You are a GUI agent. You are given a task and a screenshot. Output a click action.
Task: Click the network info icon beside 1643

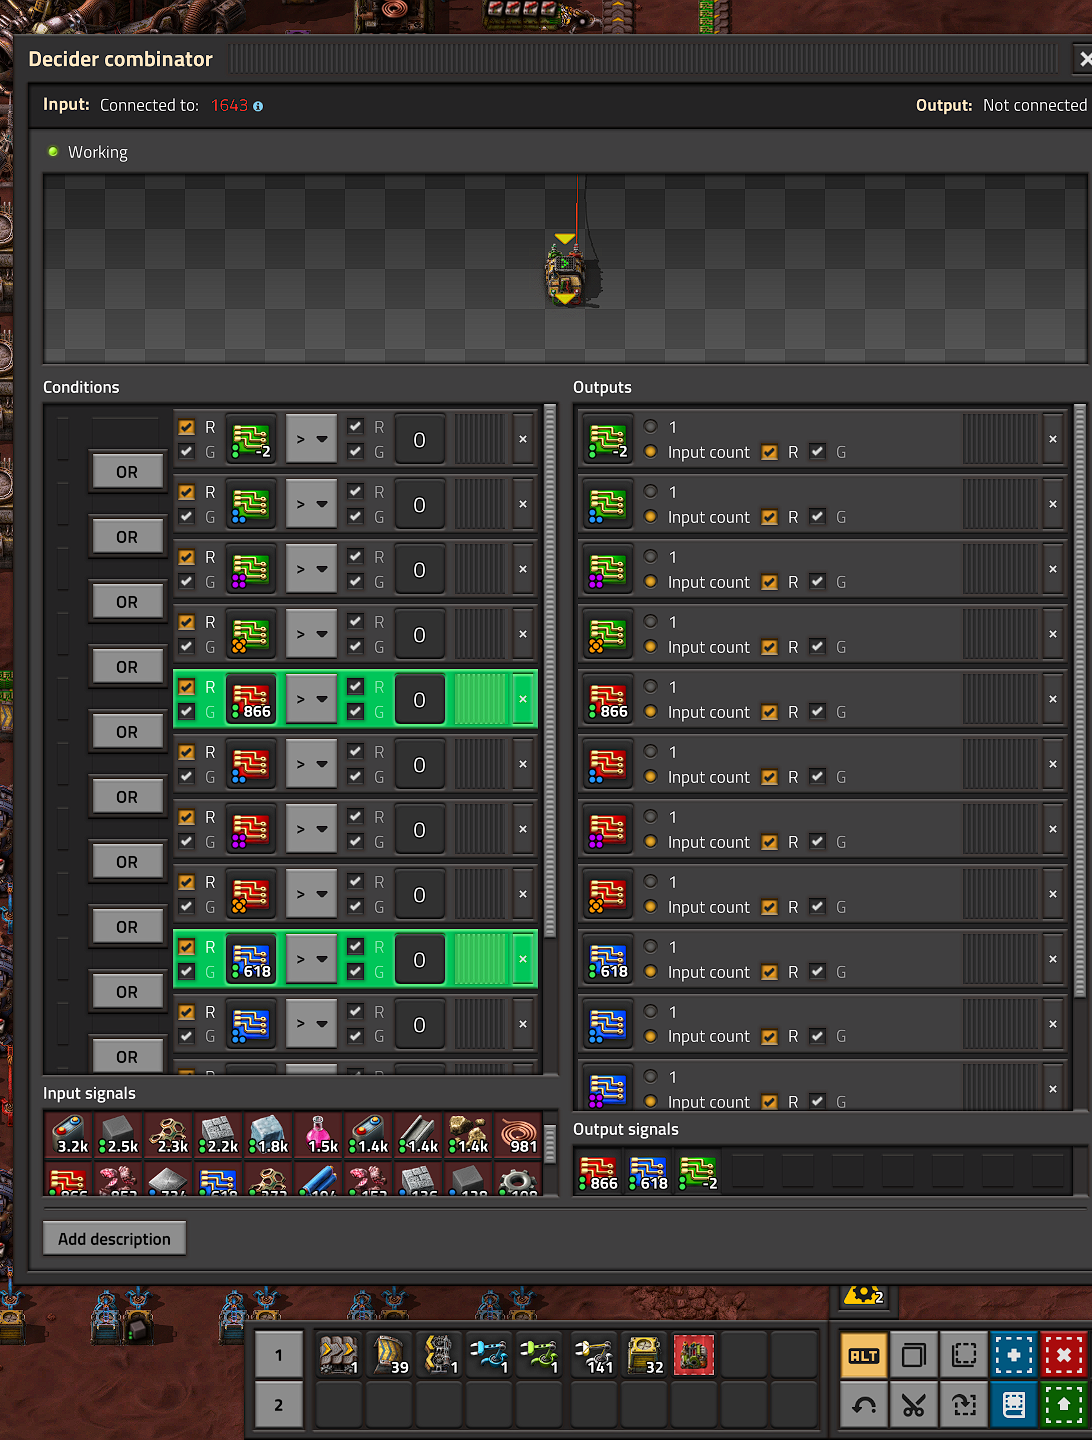pos(258,106)
